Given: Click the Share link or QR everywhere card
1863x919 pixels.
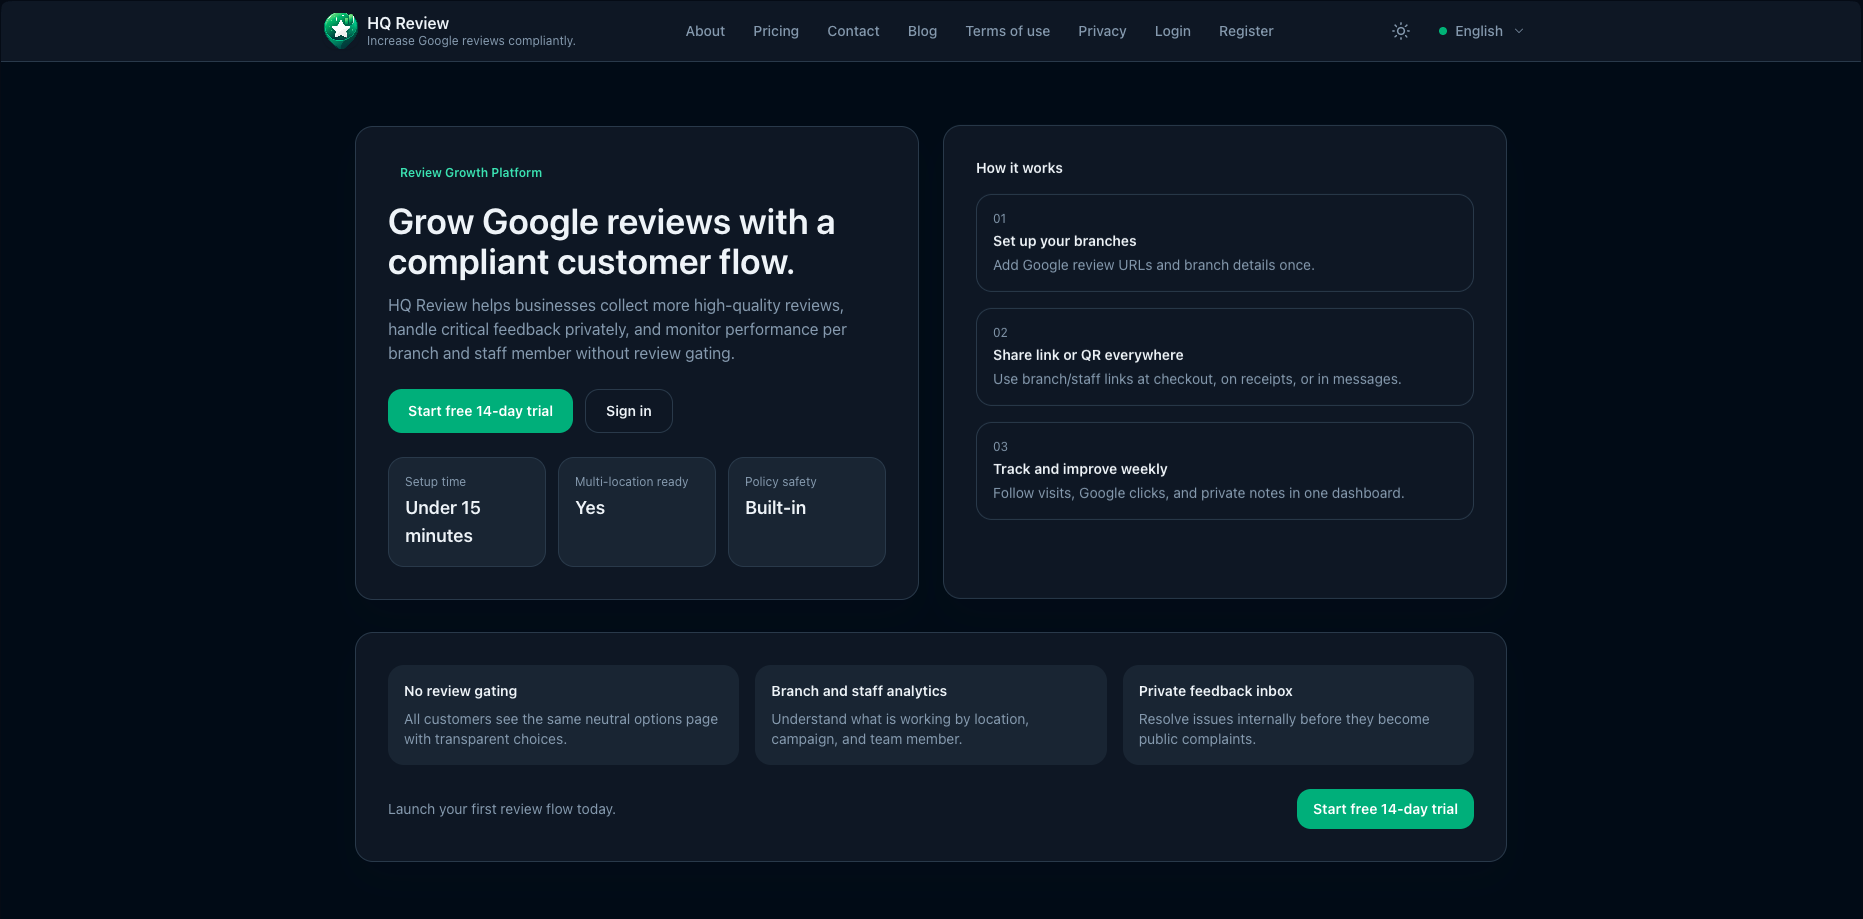Looking at the screenshot, I should coord(1225,357).
